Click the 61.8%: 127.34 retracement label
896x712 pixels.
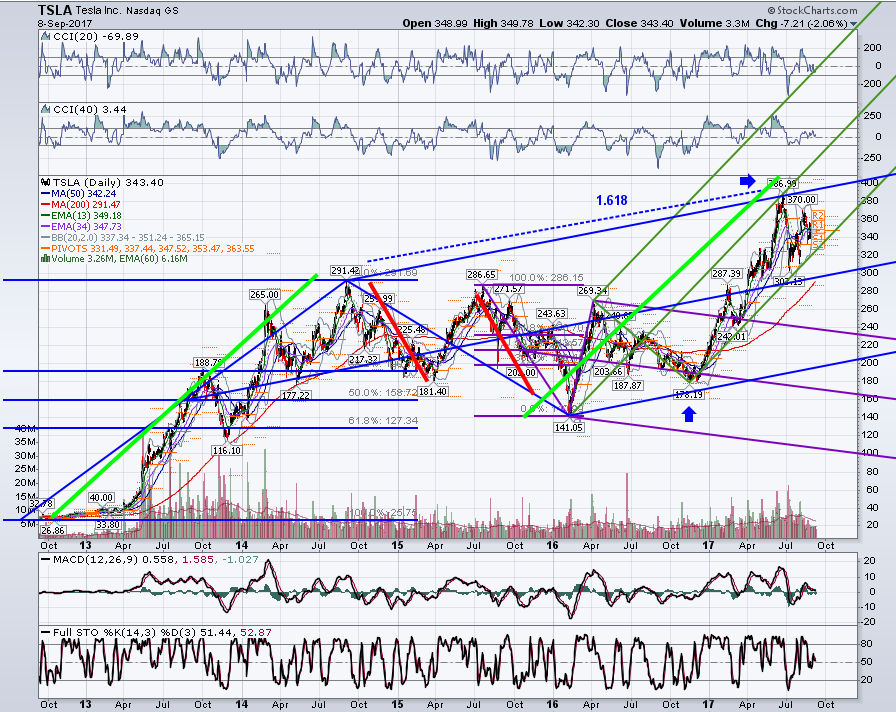(x=383, y=421)
